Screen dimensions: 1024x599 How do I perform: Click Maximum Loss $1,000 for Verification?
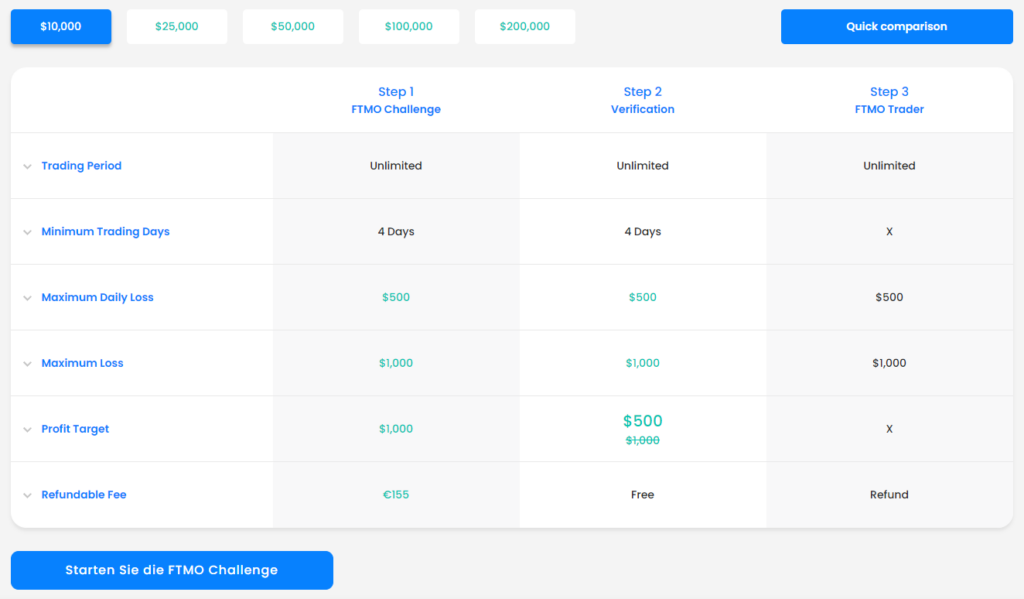643,363
